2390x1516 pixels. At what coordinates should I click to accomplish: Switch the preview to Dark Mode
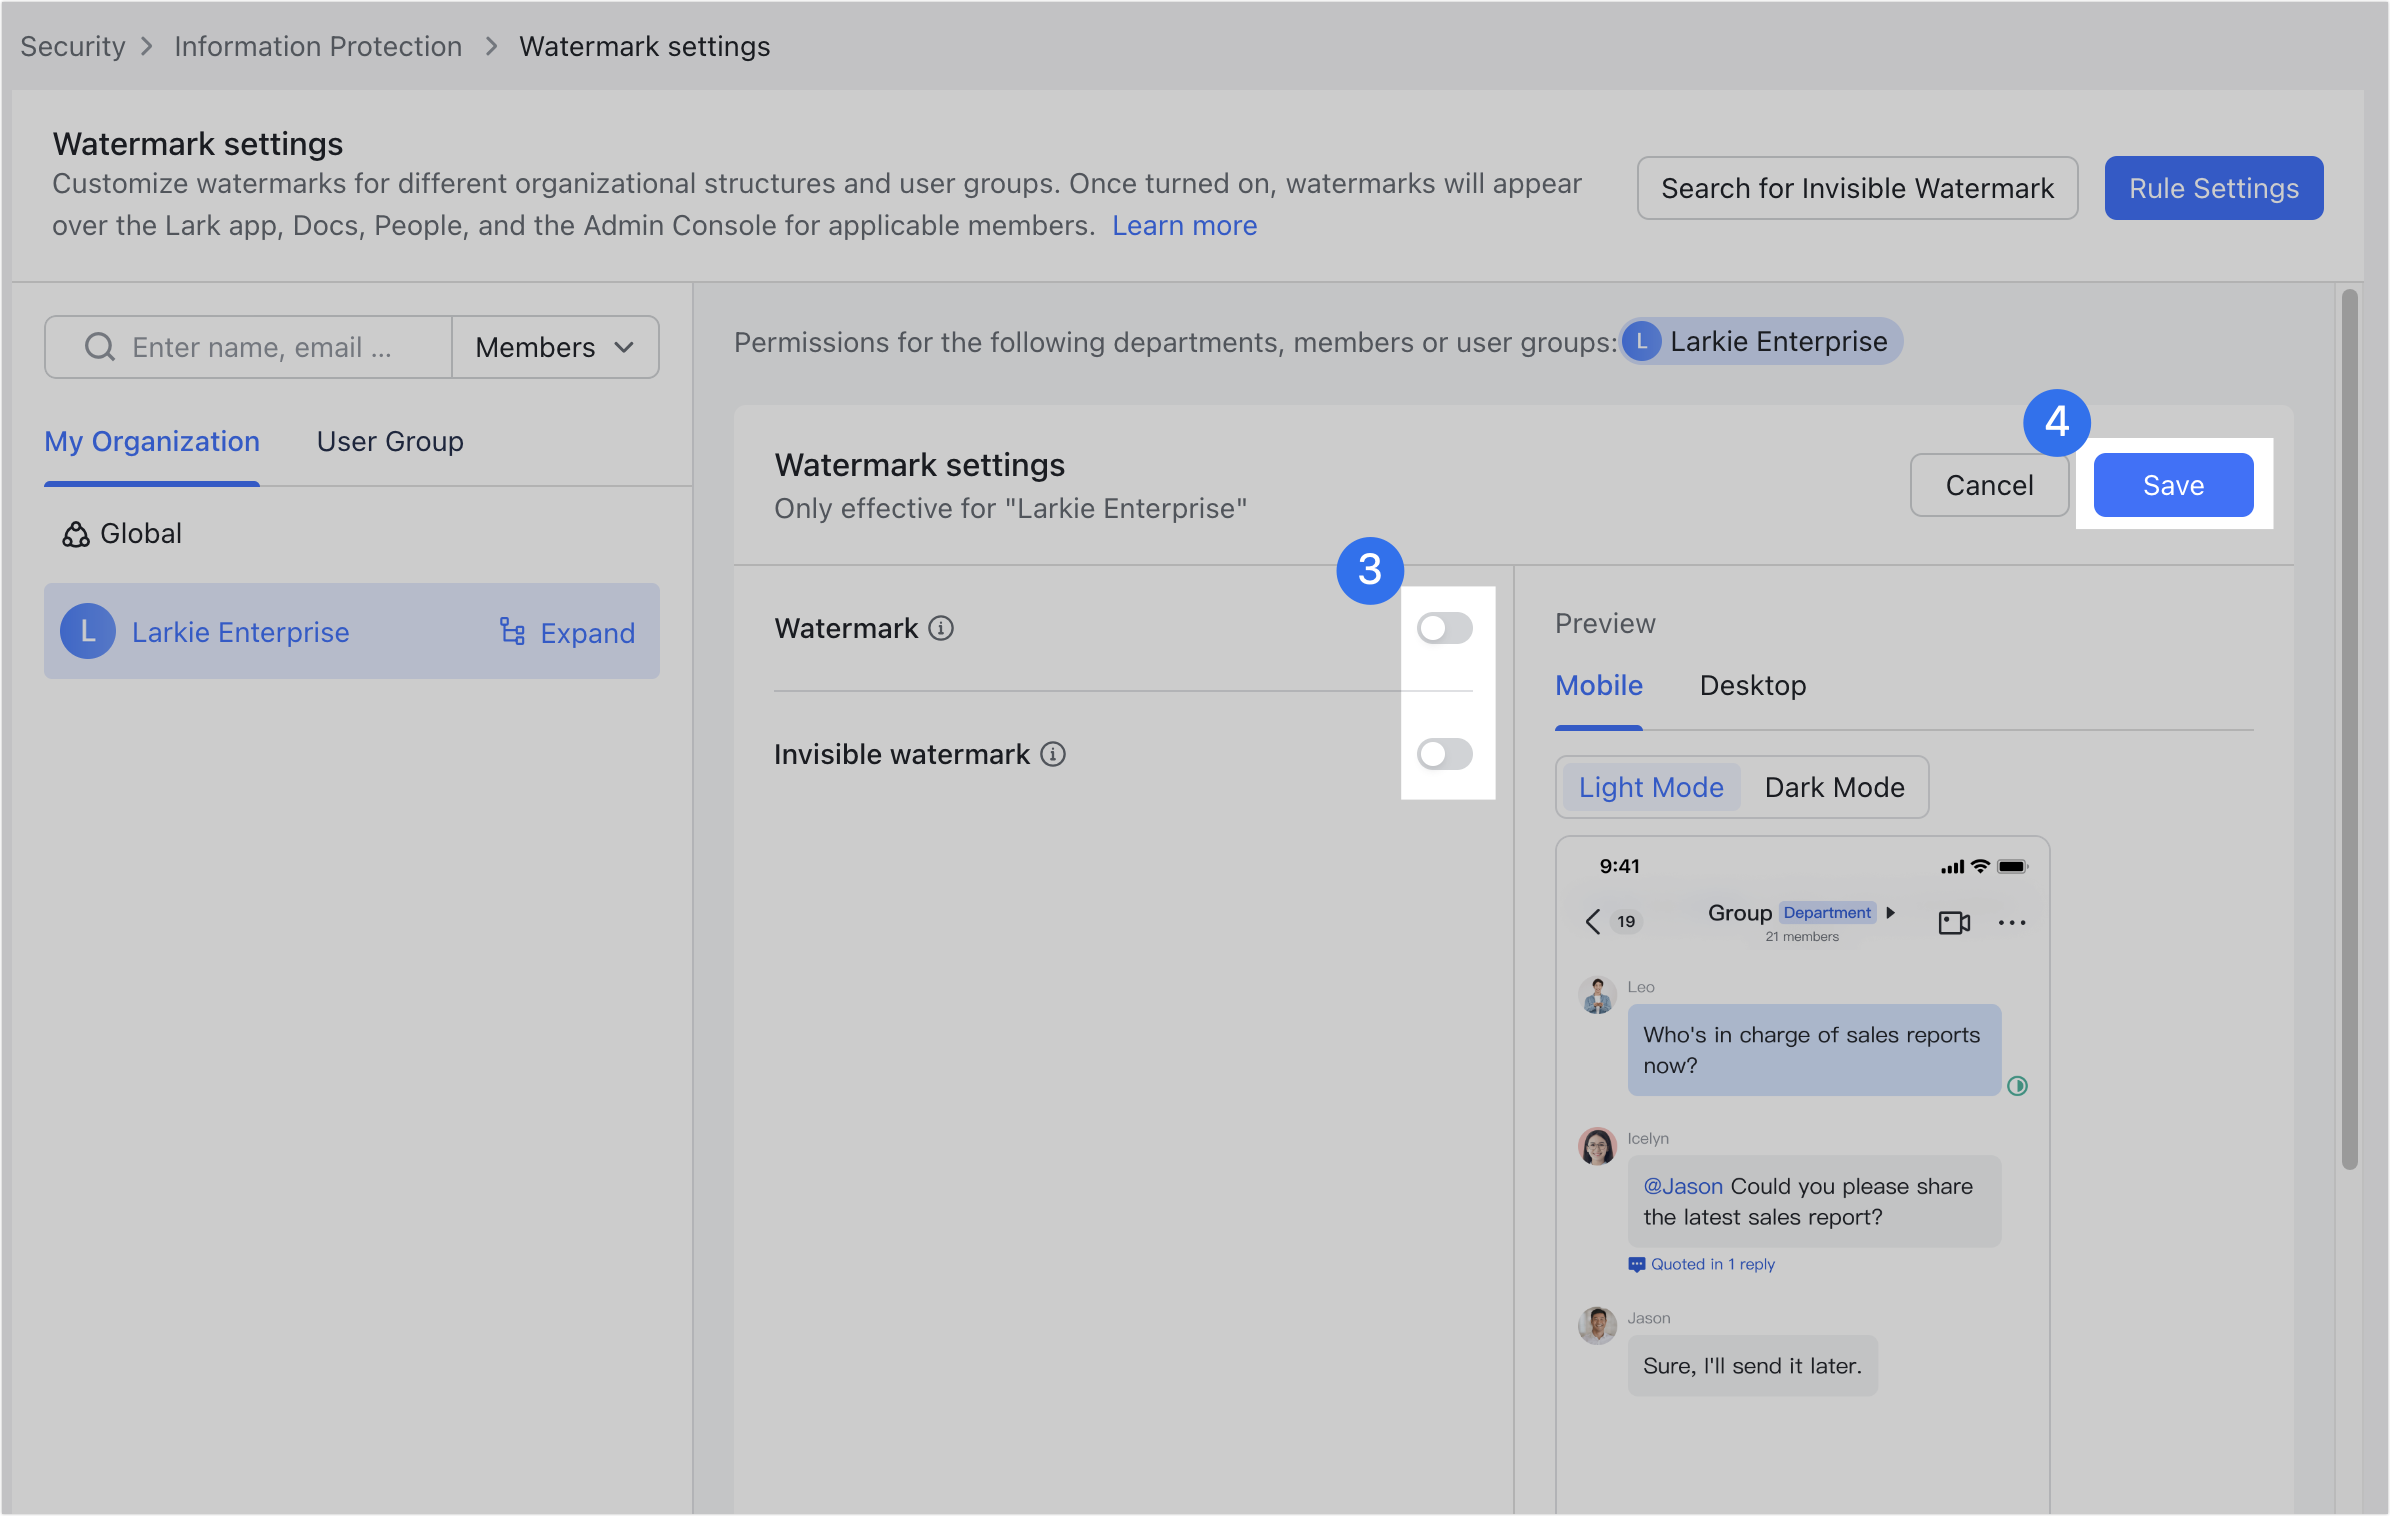pos(1834,787)
